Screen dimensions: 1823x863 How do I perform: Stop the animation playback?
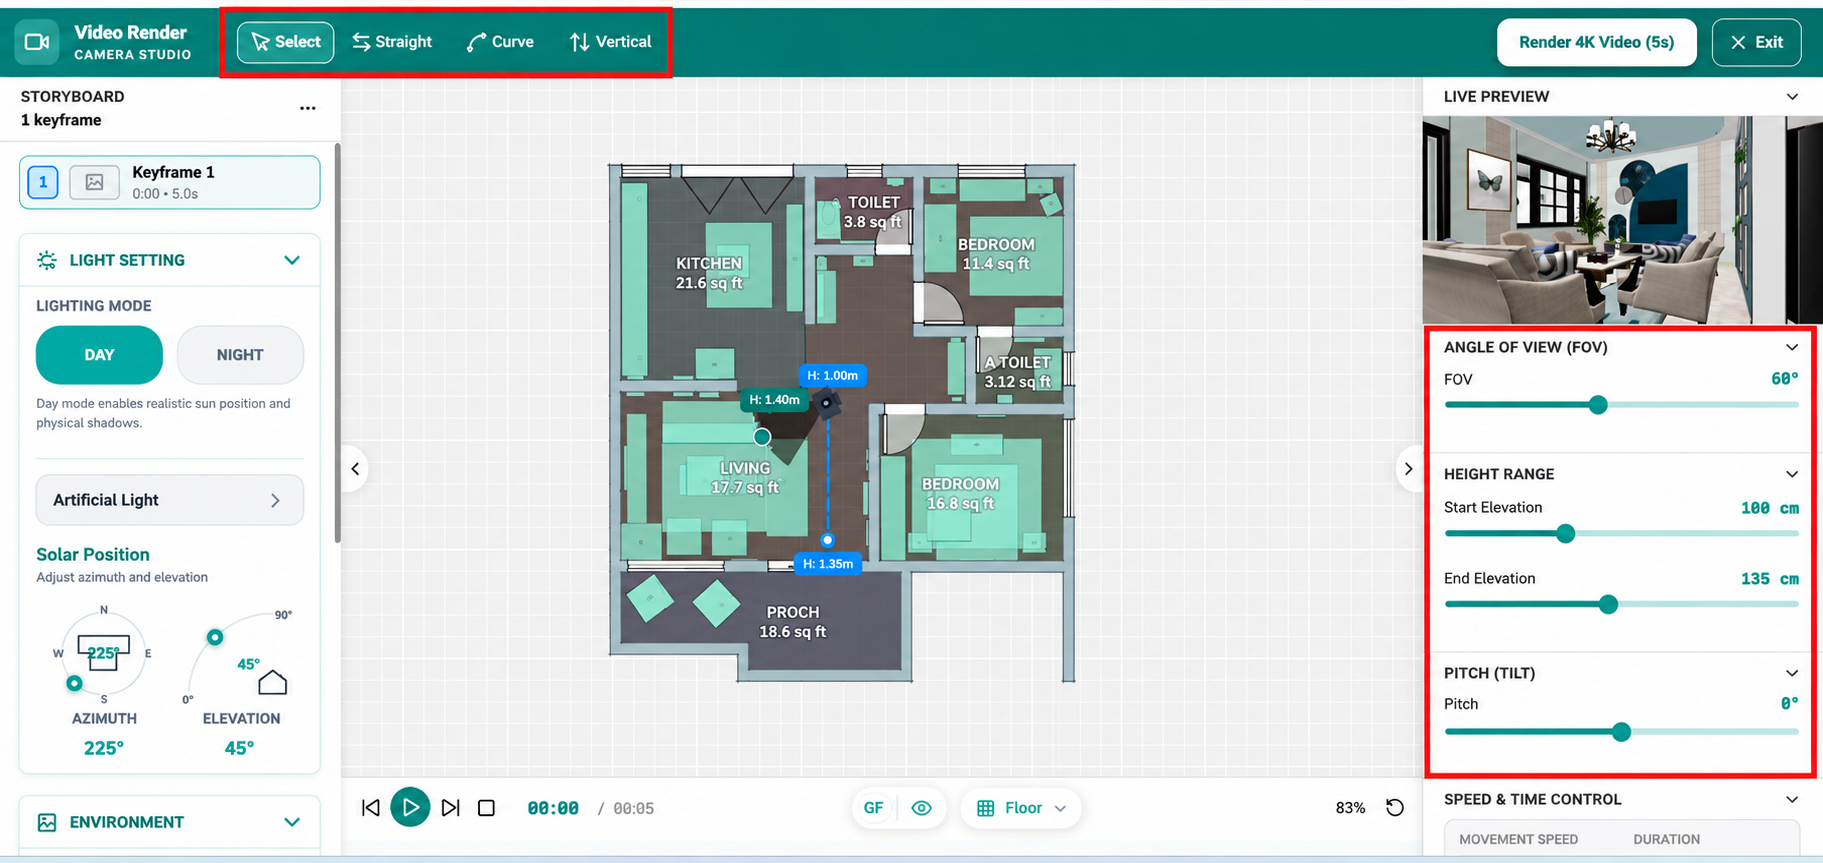pyautogui.click(x=486, y=808)
